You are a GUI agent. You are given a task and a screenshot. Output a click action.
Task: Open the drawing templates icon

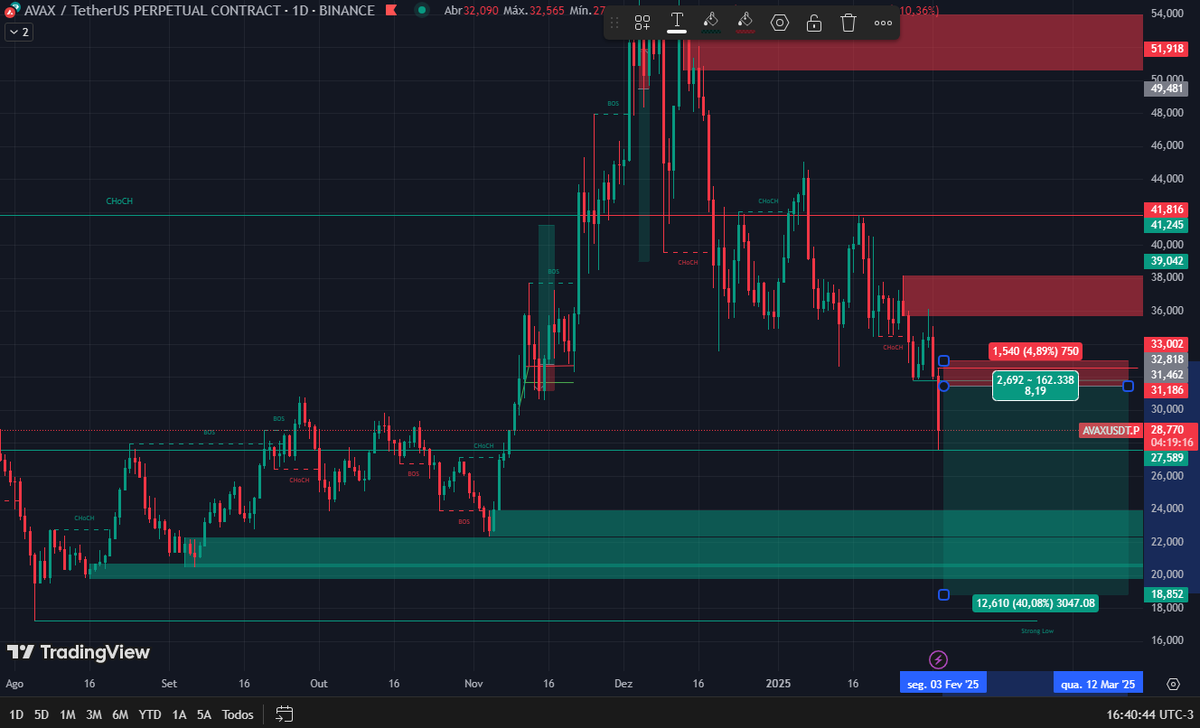pos(642,22)
